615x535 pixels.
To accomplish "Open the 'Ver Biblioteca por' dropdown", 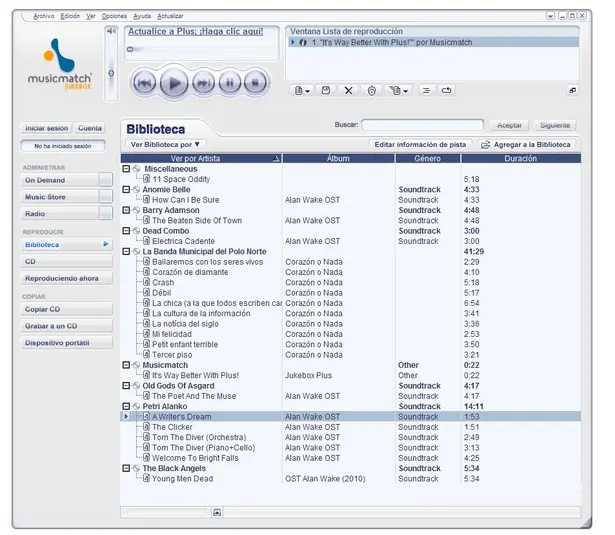I will pyautogui.click(x=165, y=145).
